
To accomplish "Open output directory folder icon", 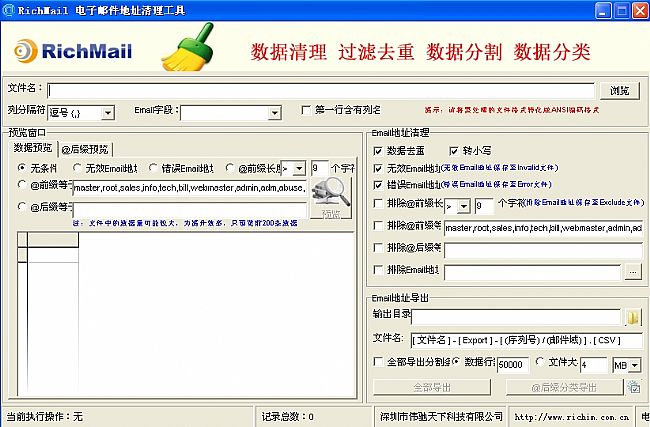I will 633,318.
